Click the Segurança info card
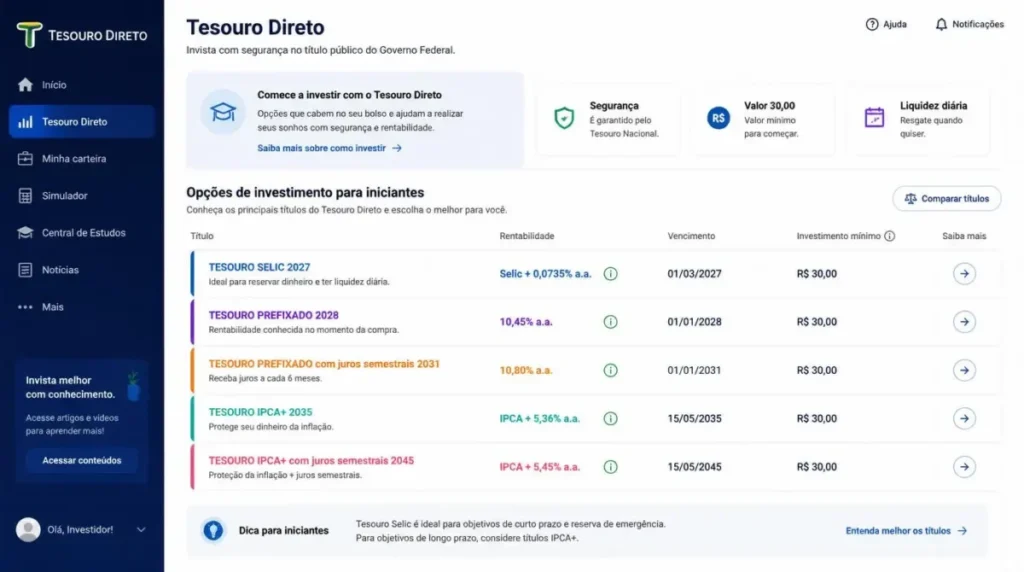The width and height of the screenshot is (1024, 572). pos(608,119)
